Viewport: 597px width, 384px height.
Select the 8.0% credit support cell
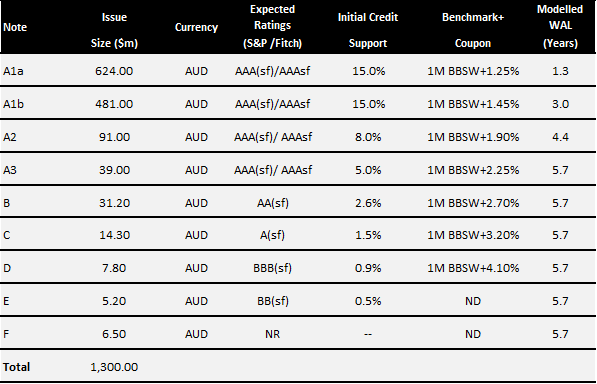pos(368,137)
